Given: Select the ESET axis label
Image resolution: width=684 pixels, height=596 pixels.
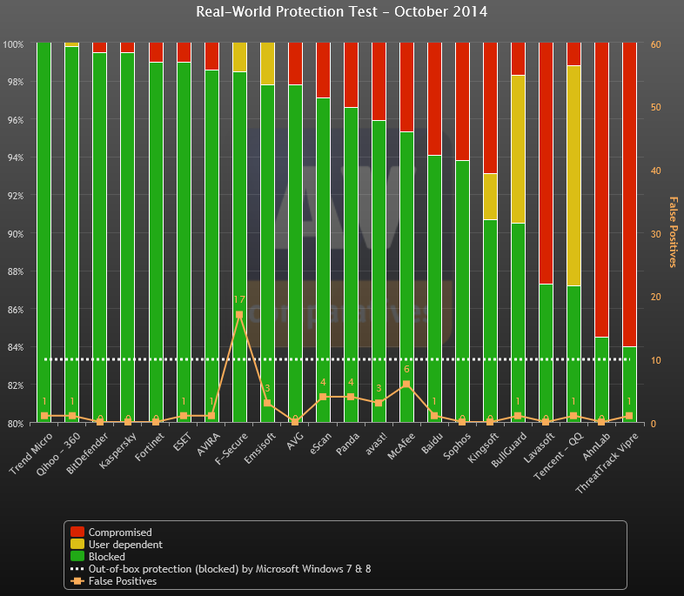Looking at the screenshot, I should pos(182,442).
